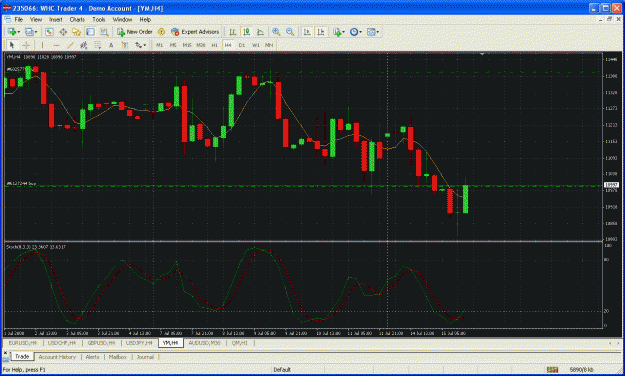This screenshot has width=625, height=376.
Task: Open the Charts menu
Action: 77,19
